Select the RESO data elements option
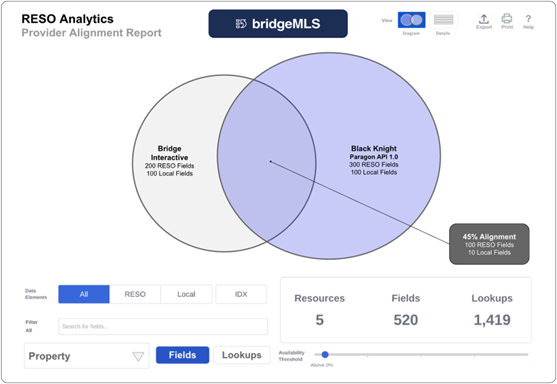The height and width of the screenshot is (384, 557). click(x=135, y=294)
